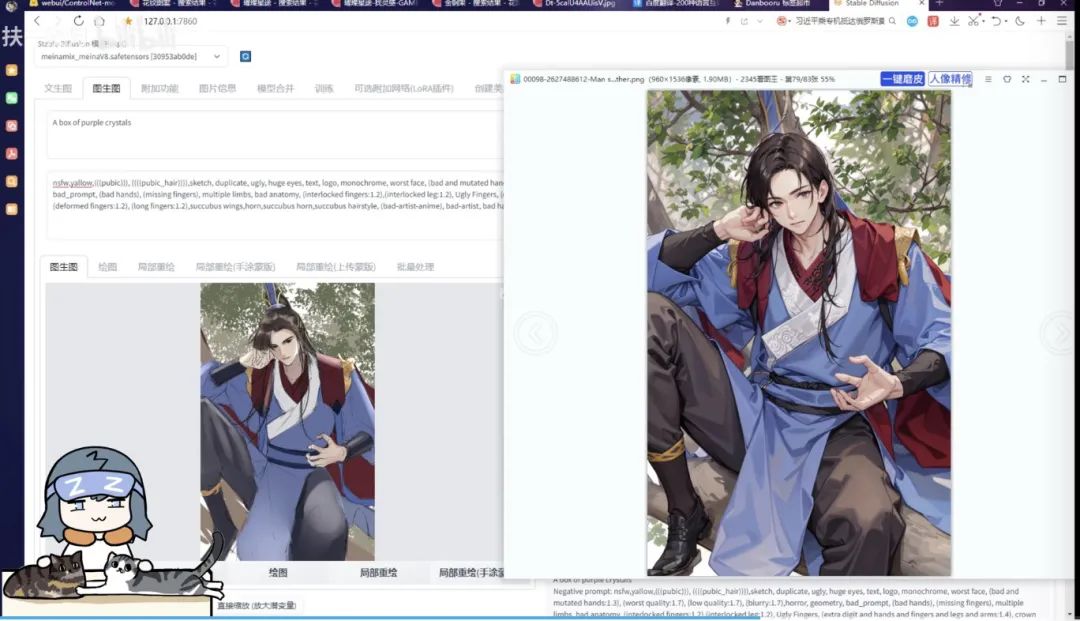Select the 绘图 sub-tab
Viewport: 1080px width, 621px height.
107,266
